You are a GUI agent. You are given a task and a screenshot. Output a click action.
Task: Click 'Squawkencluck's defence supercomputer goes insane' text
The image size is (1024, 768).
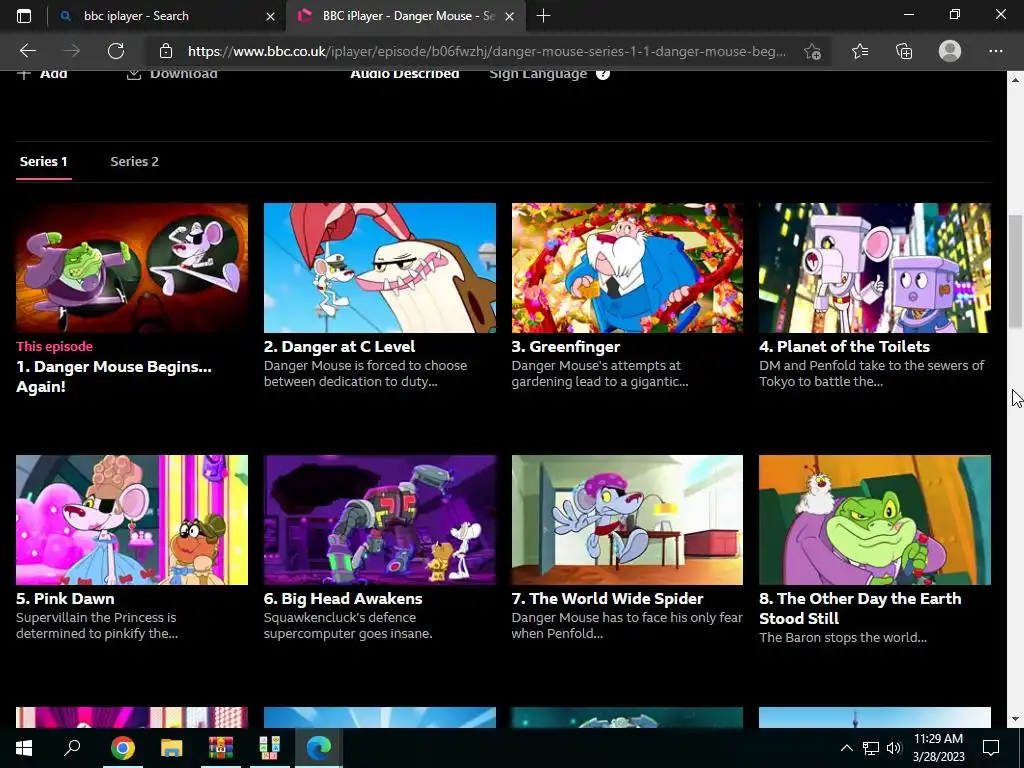pos(348,626)
